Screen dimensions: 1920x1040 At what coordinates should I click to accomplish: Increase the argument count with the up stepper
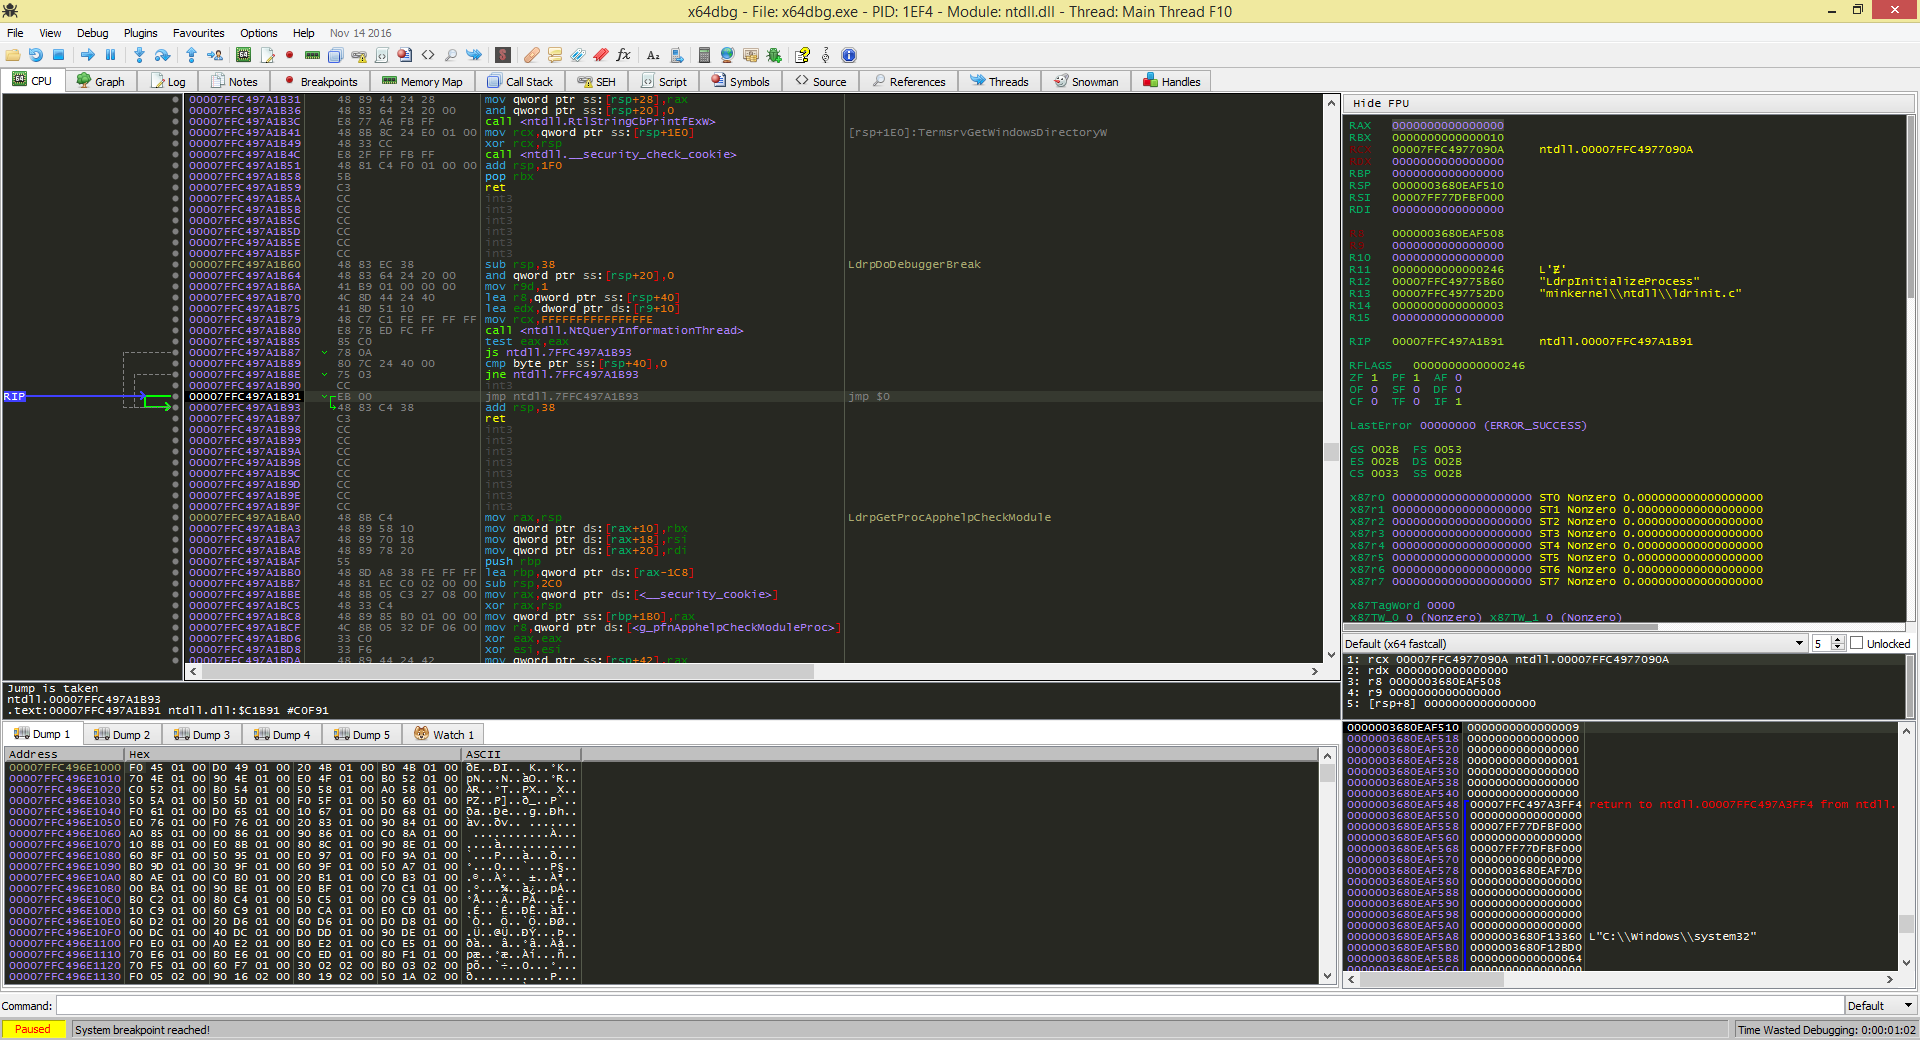tap(1839, 640)
